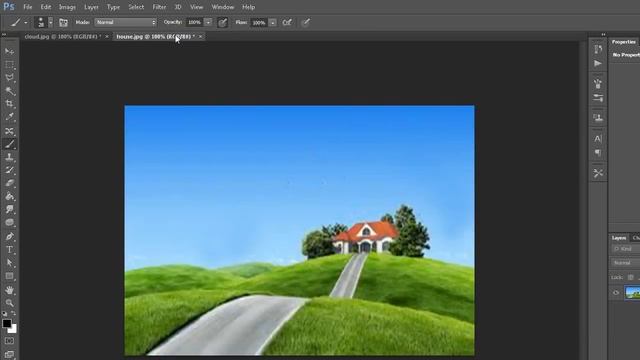640x360 pixels.
Task: Select the Path Selection tool
Action: coord(9,263)
